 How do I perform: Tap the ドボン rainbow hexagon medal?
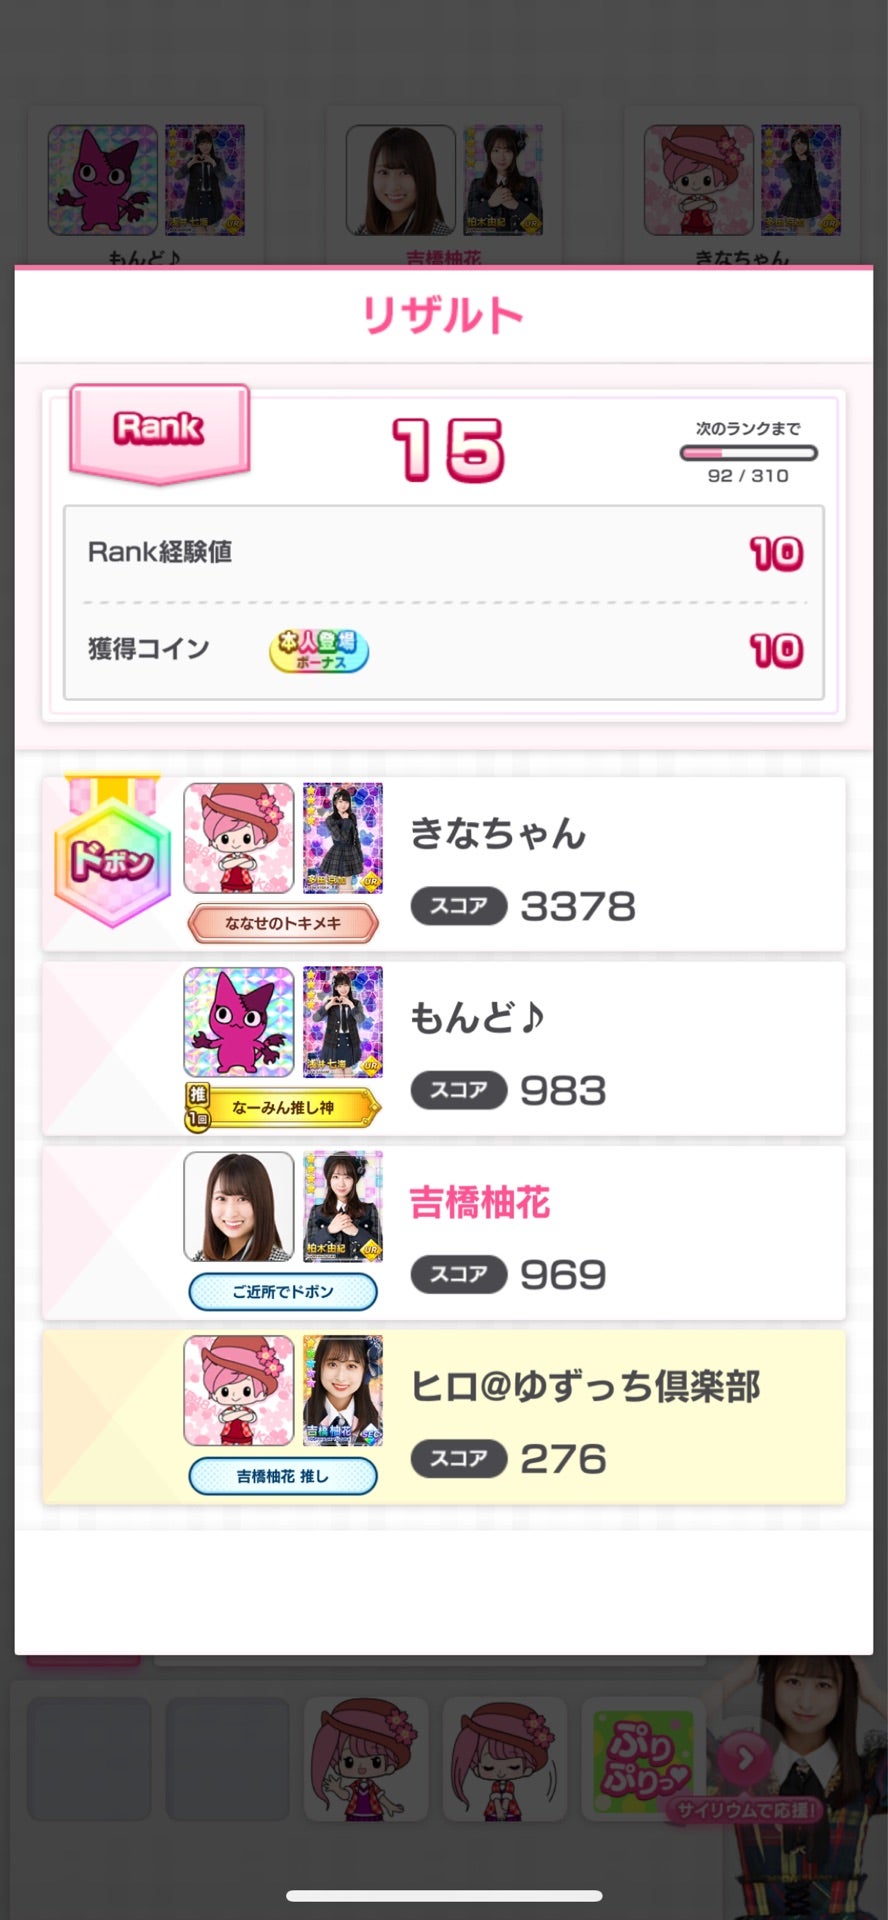coord(112,854)
